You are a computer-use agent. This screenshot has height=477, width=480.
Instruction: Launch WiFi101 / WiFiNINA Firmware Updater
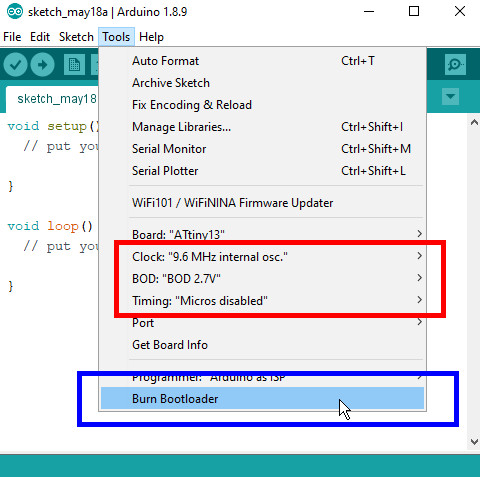[x=262, y=203]
